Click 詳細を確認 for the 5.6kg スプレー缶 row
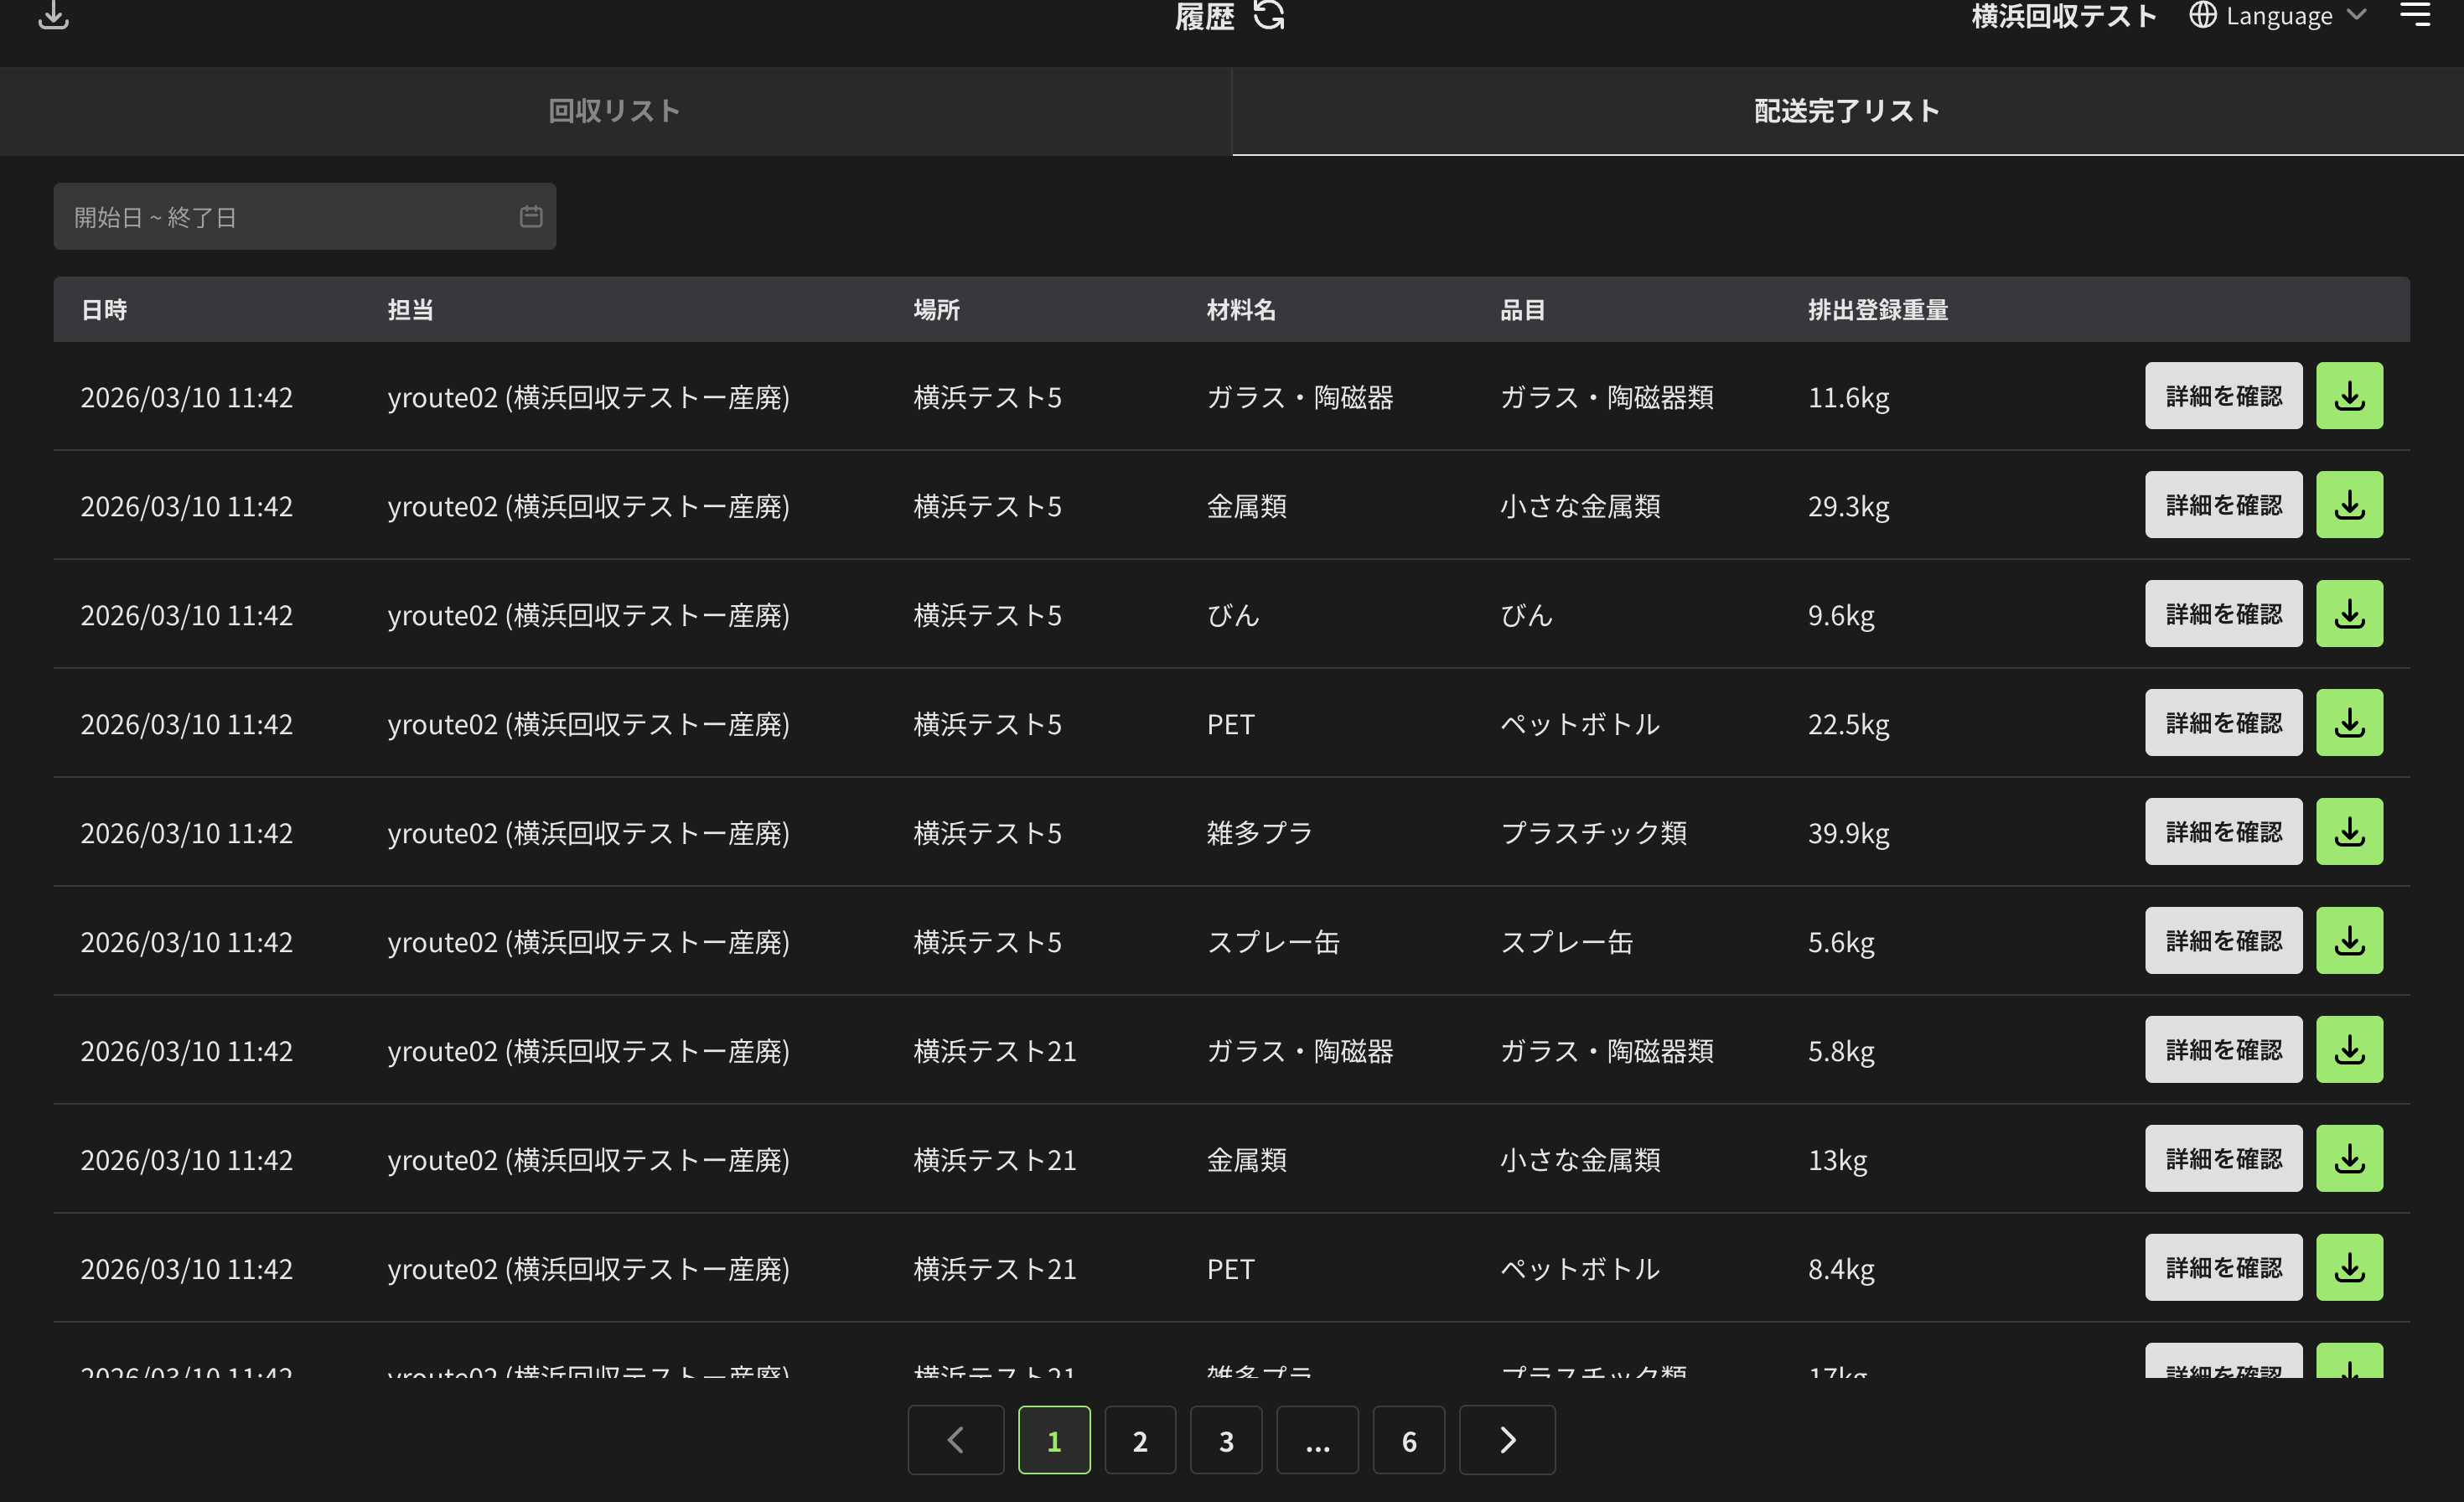This screenshot has width=2464, height=1502. (x=2224, y=941)
